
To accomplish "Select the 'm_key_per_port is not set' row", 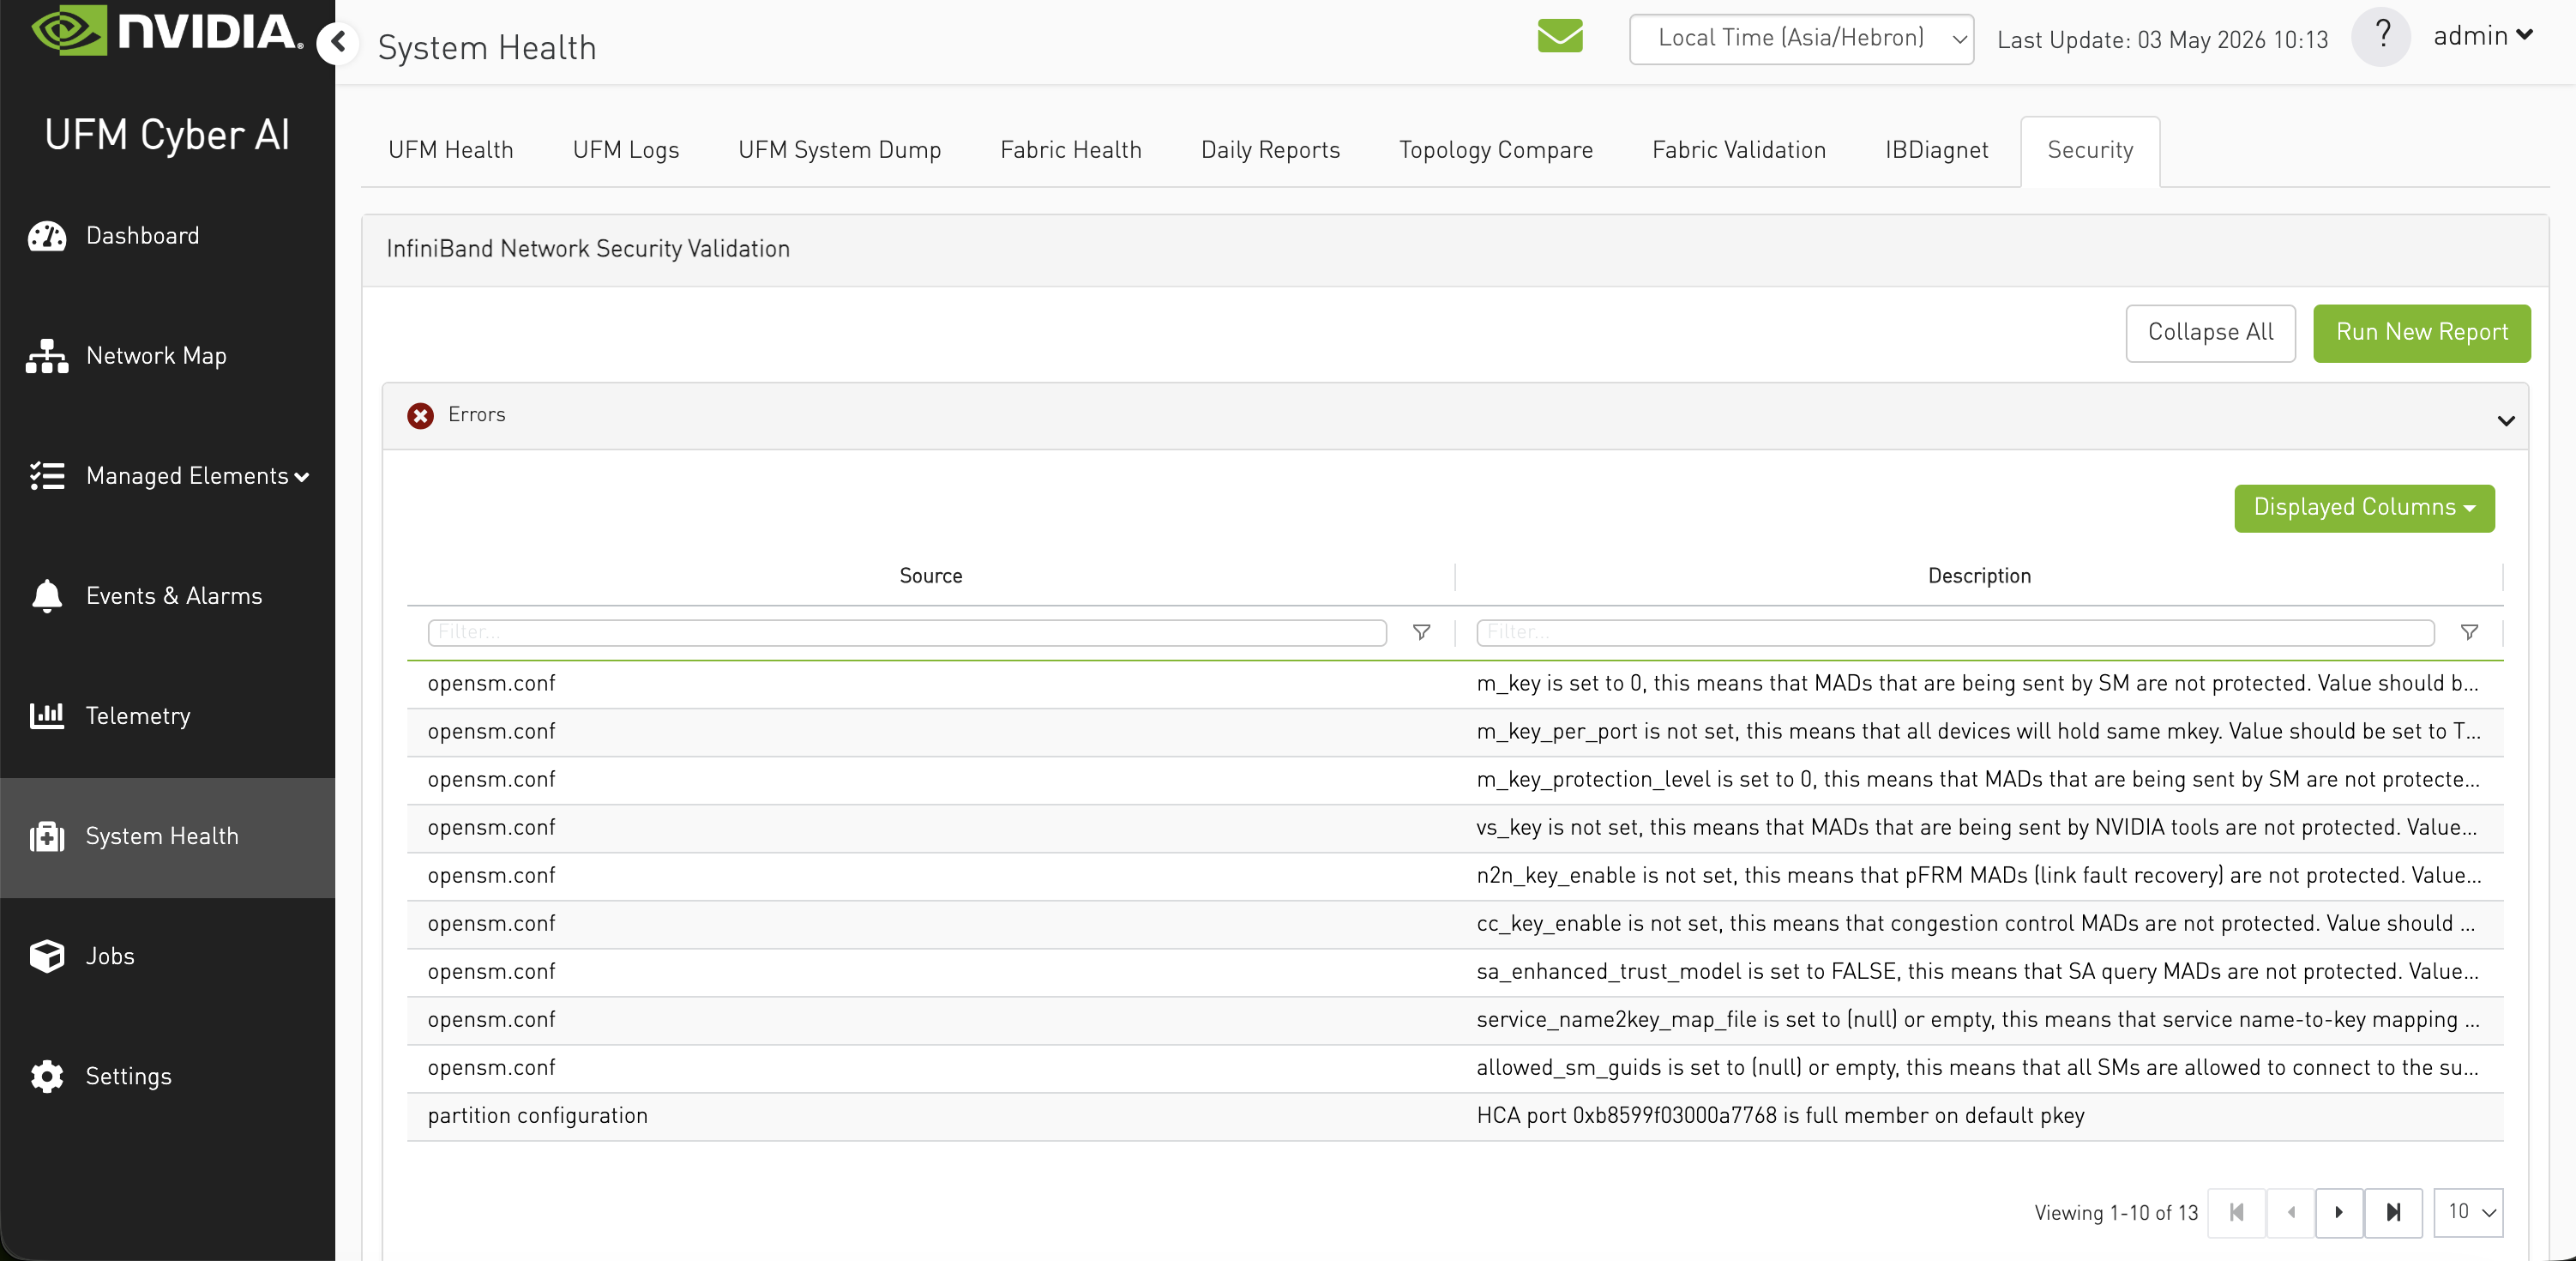I will tap(1455, 732).
